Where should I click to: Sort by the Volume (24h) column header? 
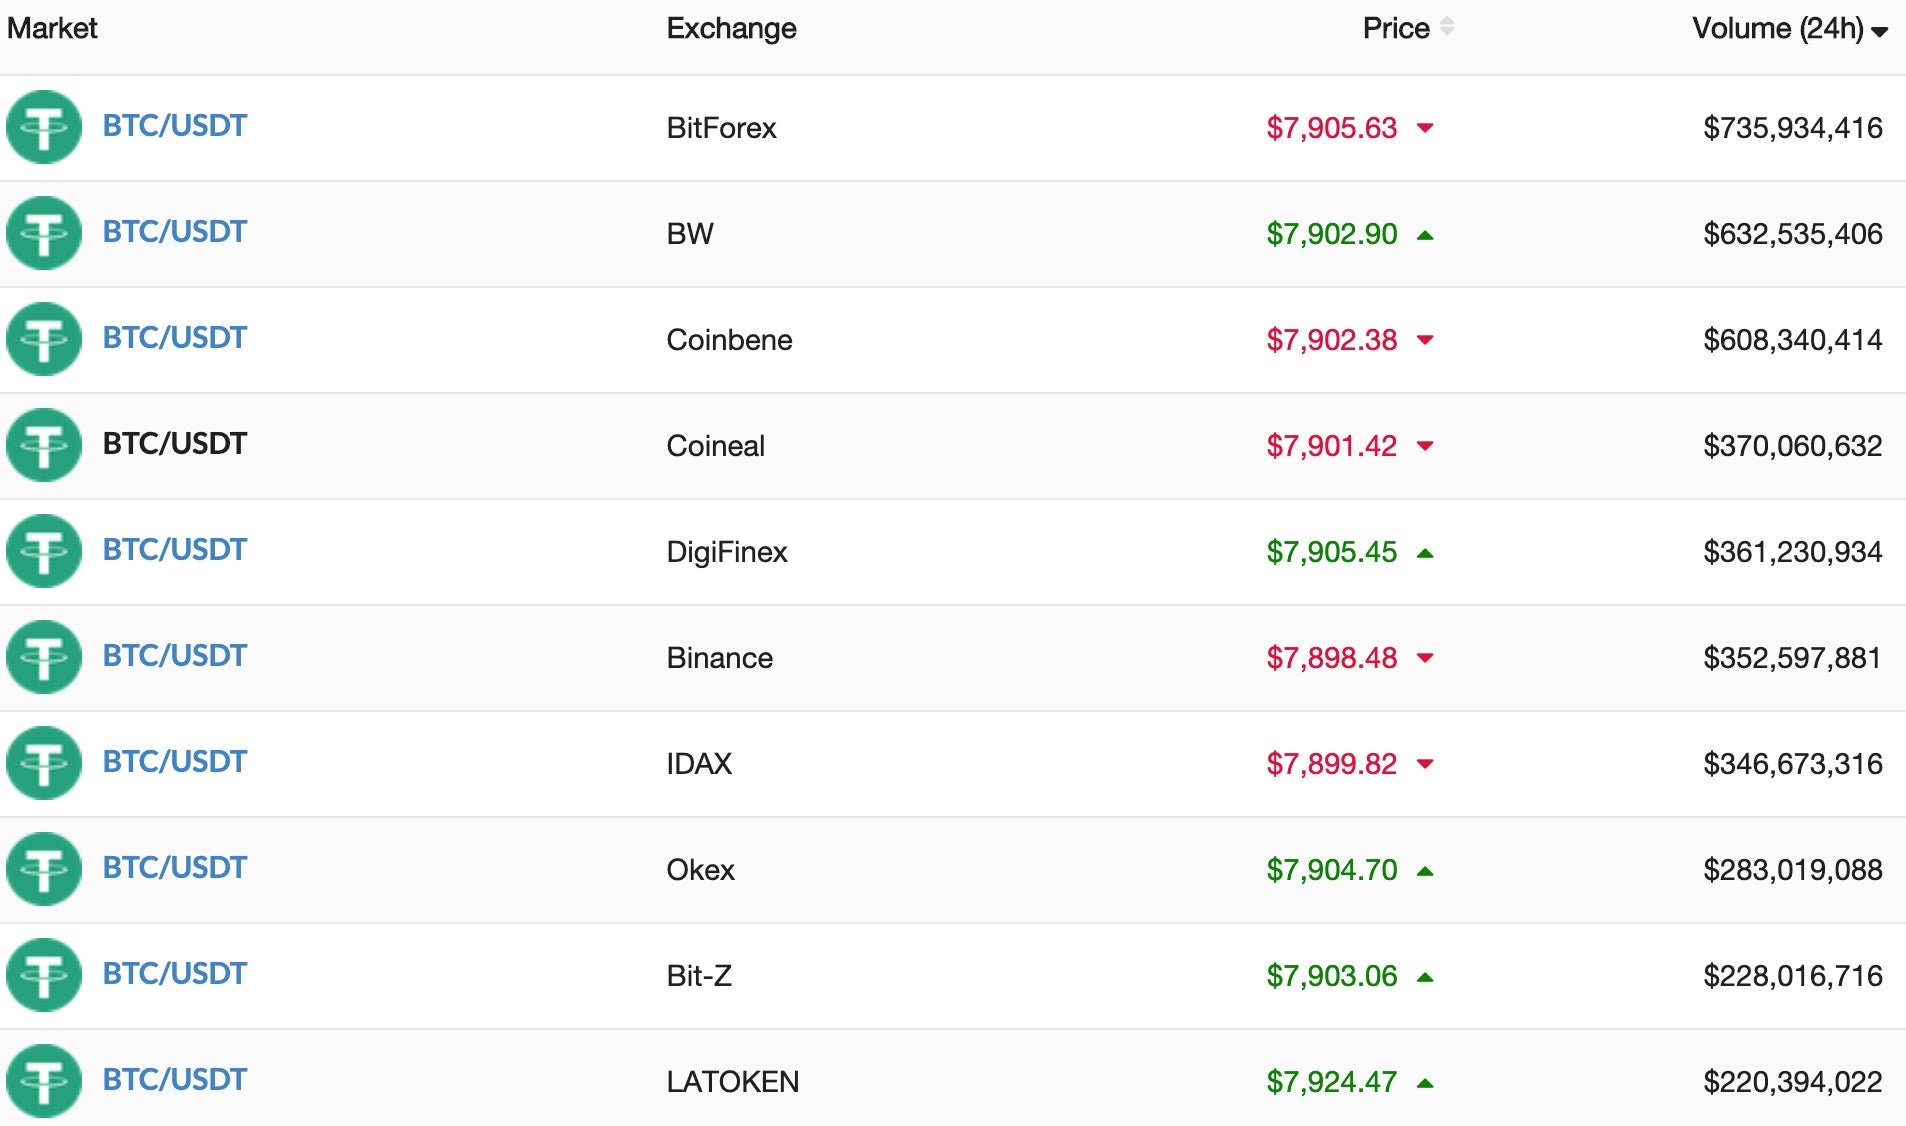pos(1789,28)
